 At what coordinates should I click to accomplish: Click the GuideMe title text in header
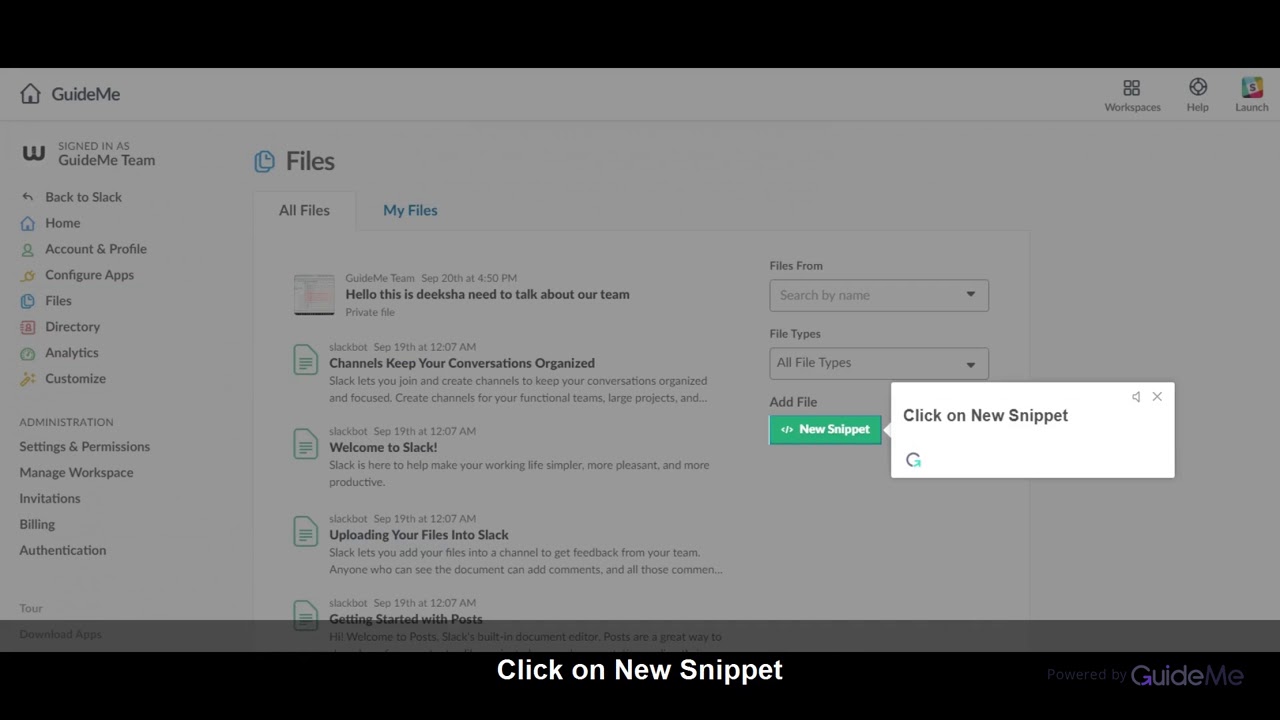coord(86,94)
